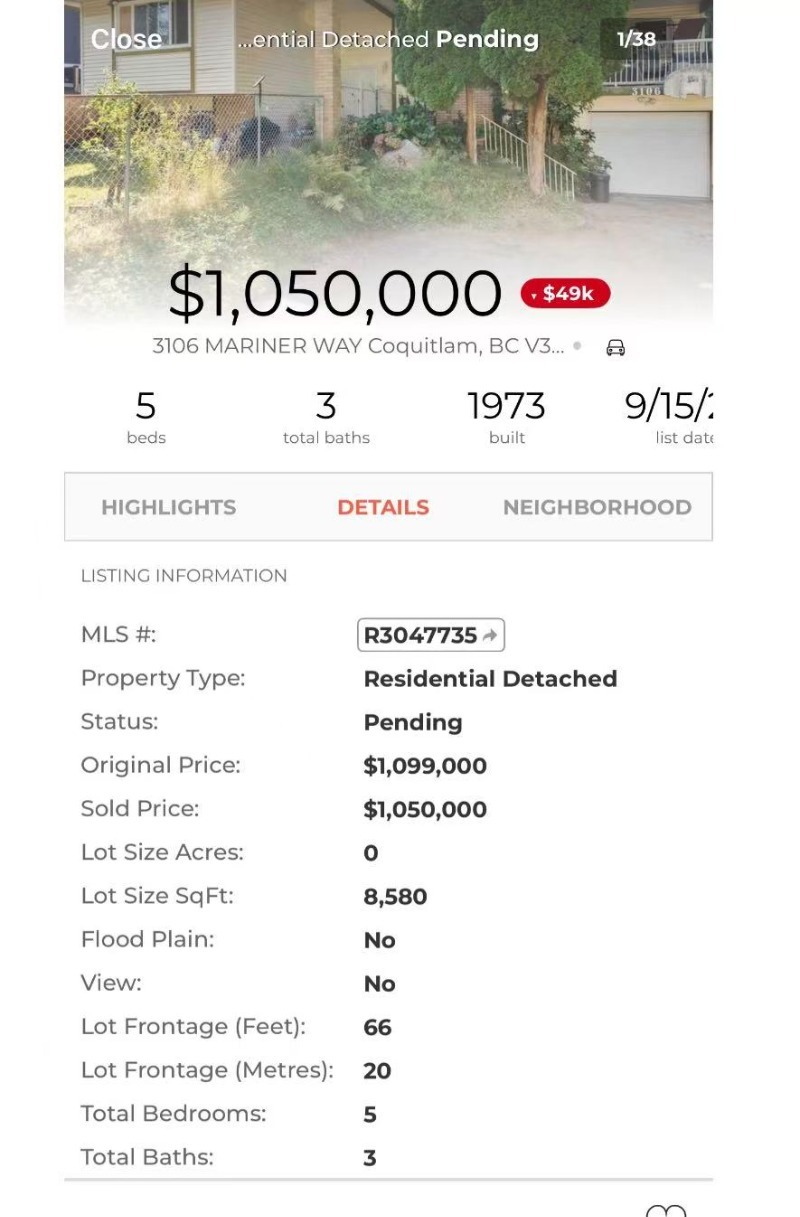Close the listing detail view

click(126, 39)
